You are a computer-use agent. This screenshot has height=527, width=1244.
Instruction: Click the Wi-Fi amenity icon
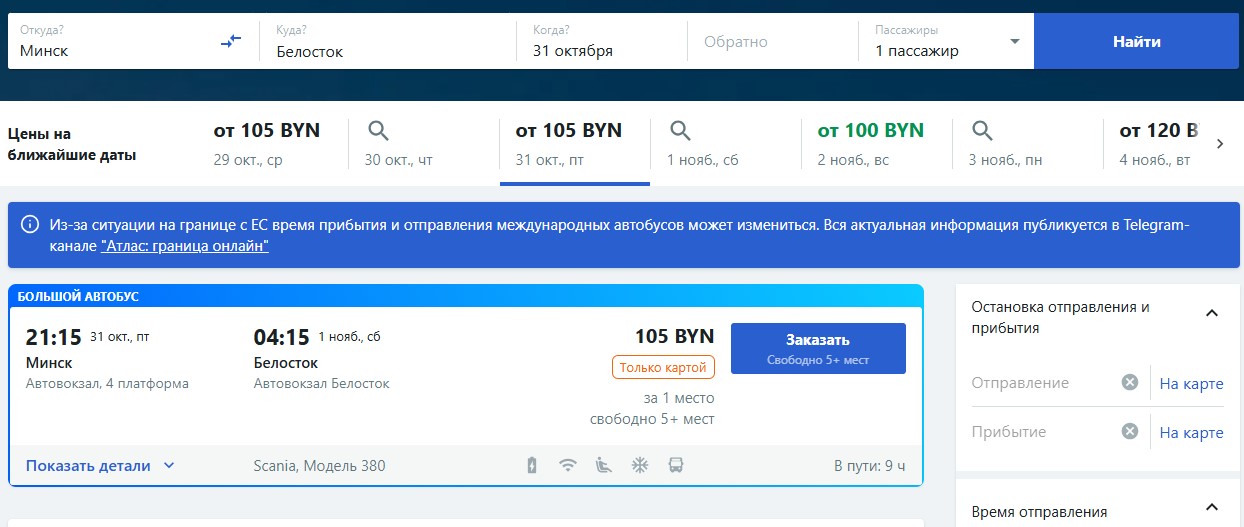[x=568, y=465]
